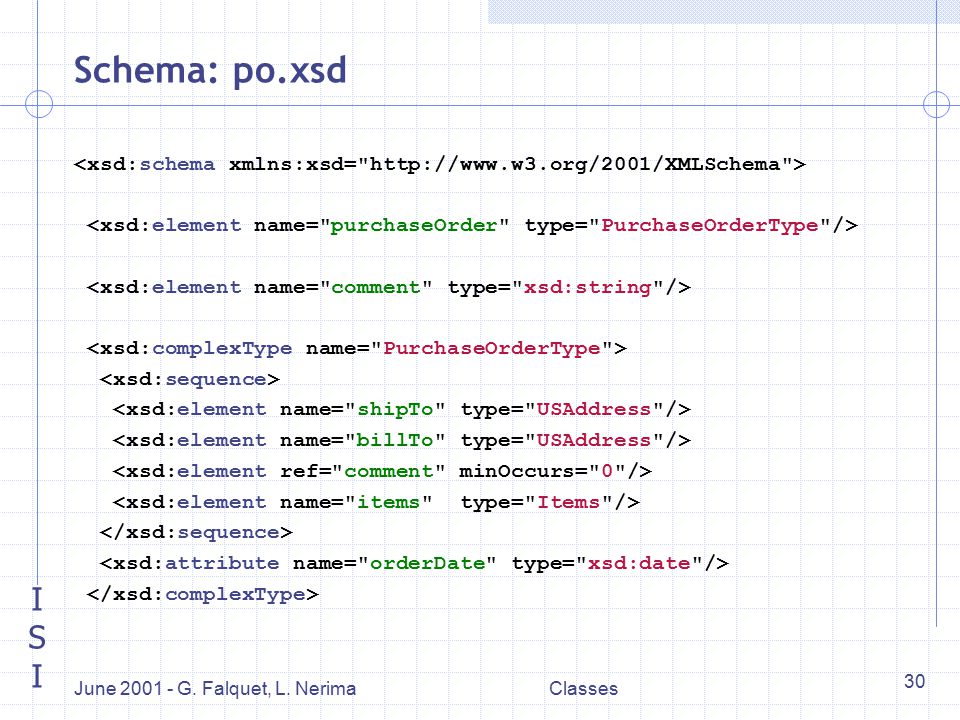Click the minOccurs value "0"
960x720 pixels.
click(x=607, y=471)
